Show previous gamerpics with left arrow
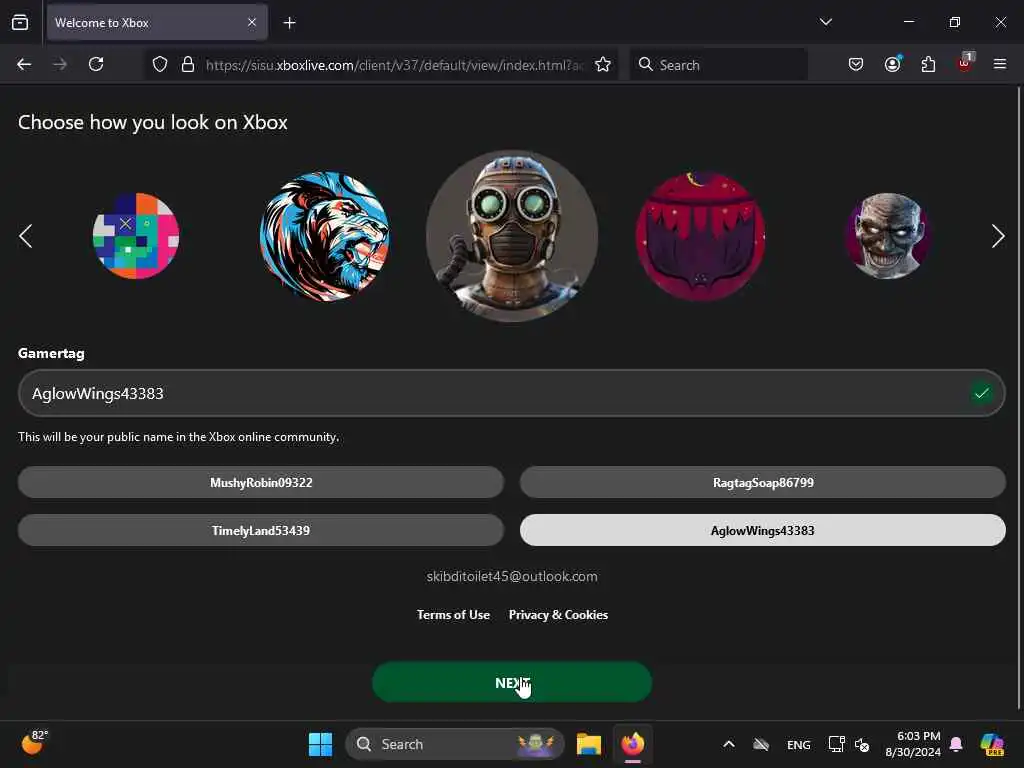 tap(25, 236)
